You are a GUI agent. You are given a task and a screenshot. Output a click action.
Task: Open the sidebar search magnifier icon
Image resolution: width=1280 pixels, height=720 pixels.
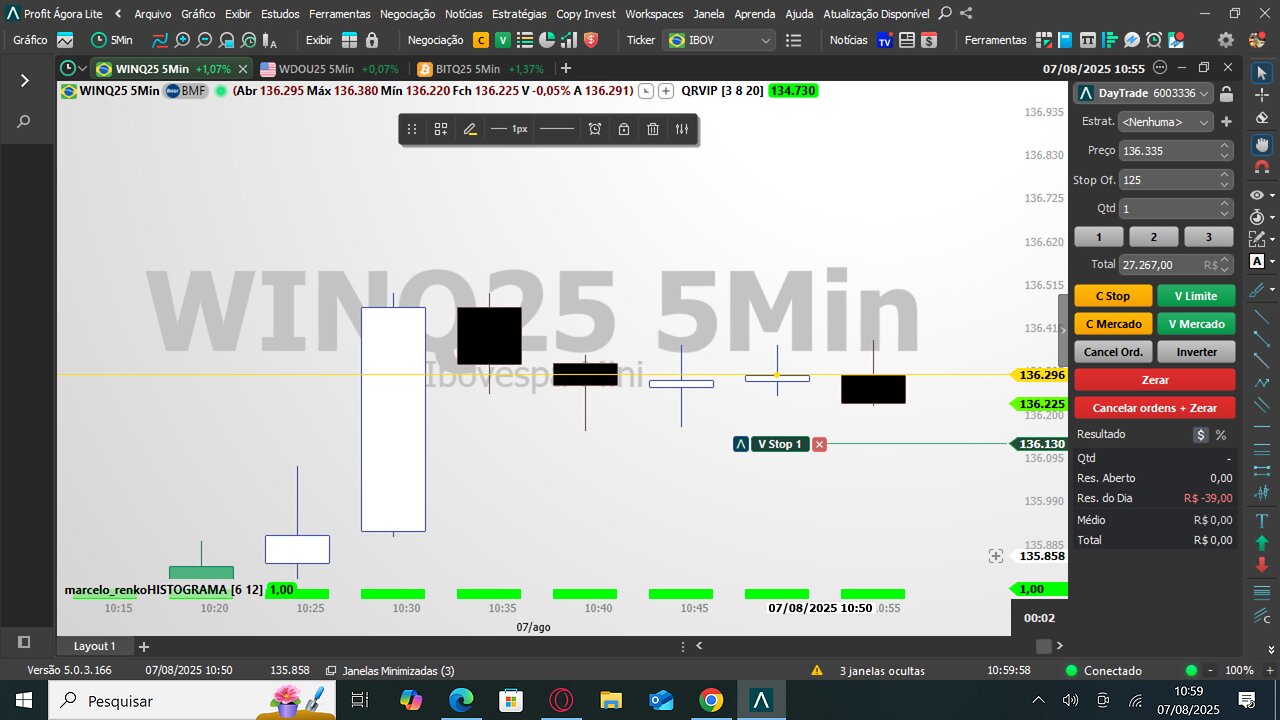tap(24, 121)
